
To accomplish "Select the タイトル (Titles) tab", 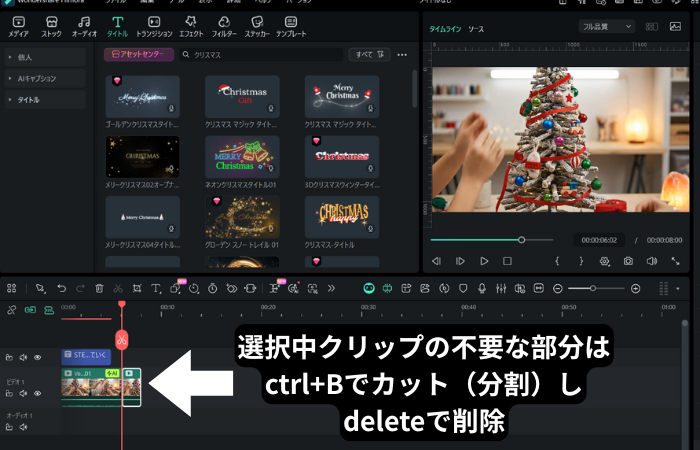I will point(117,26).
